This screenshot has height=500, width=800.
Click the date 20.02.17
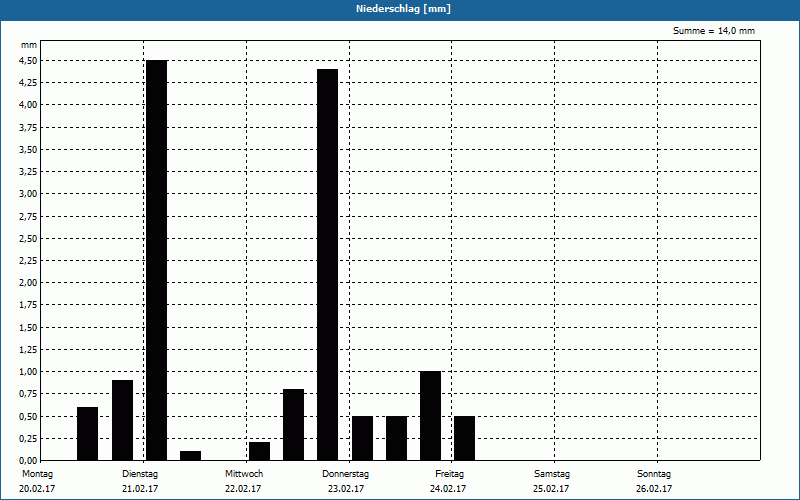click(x=37, y=489)
